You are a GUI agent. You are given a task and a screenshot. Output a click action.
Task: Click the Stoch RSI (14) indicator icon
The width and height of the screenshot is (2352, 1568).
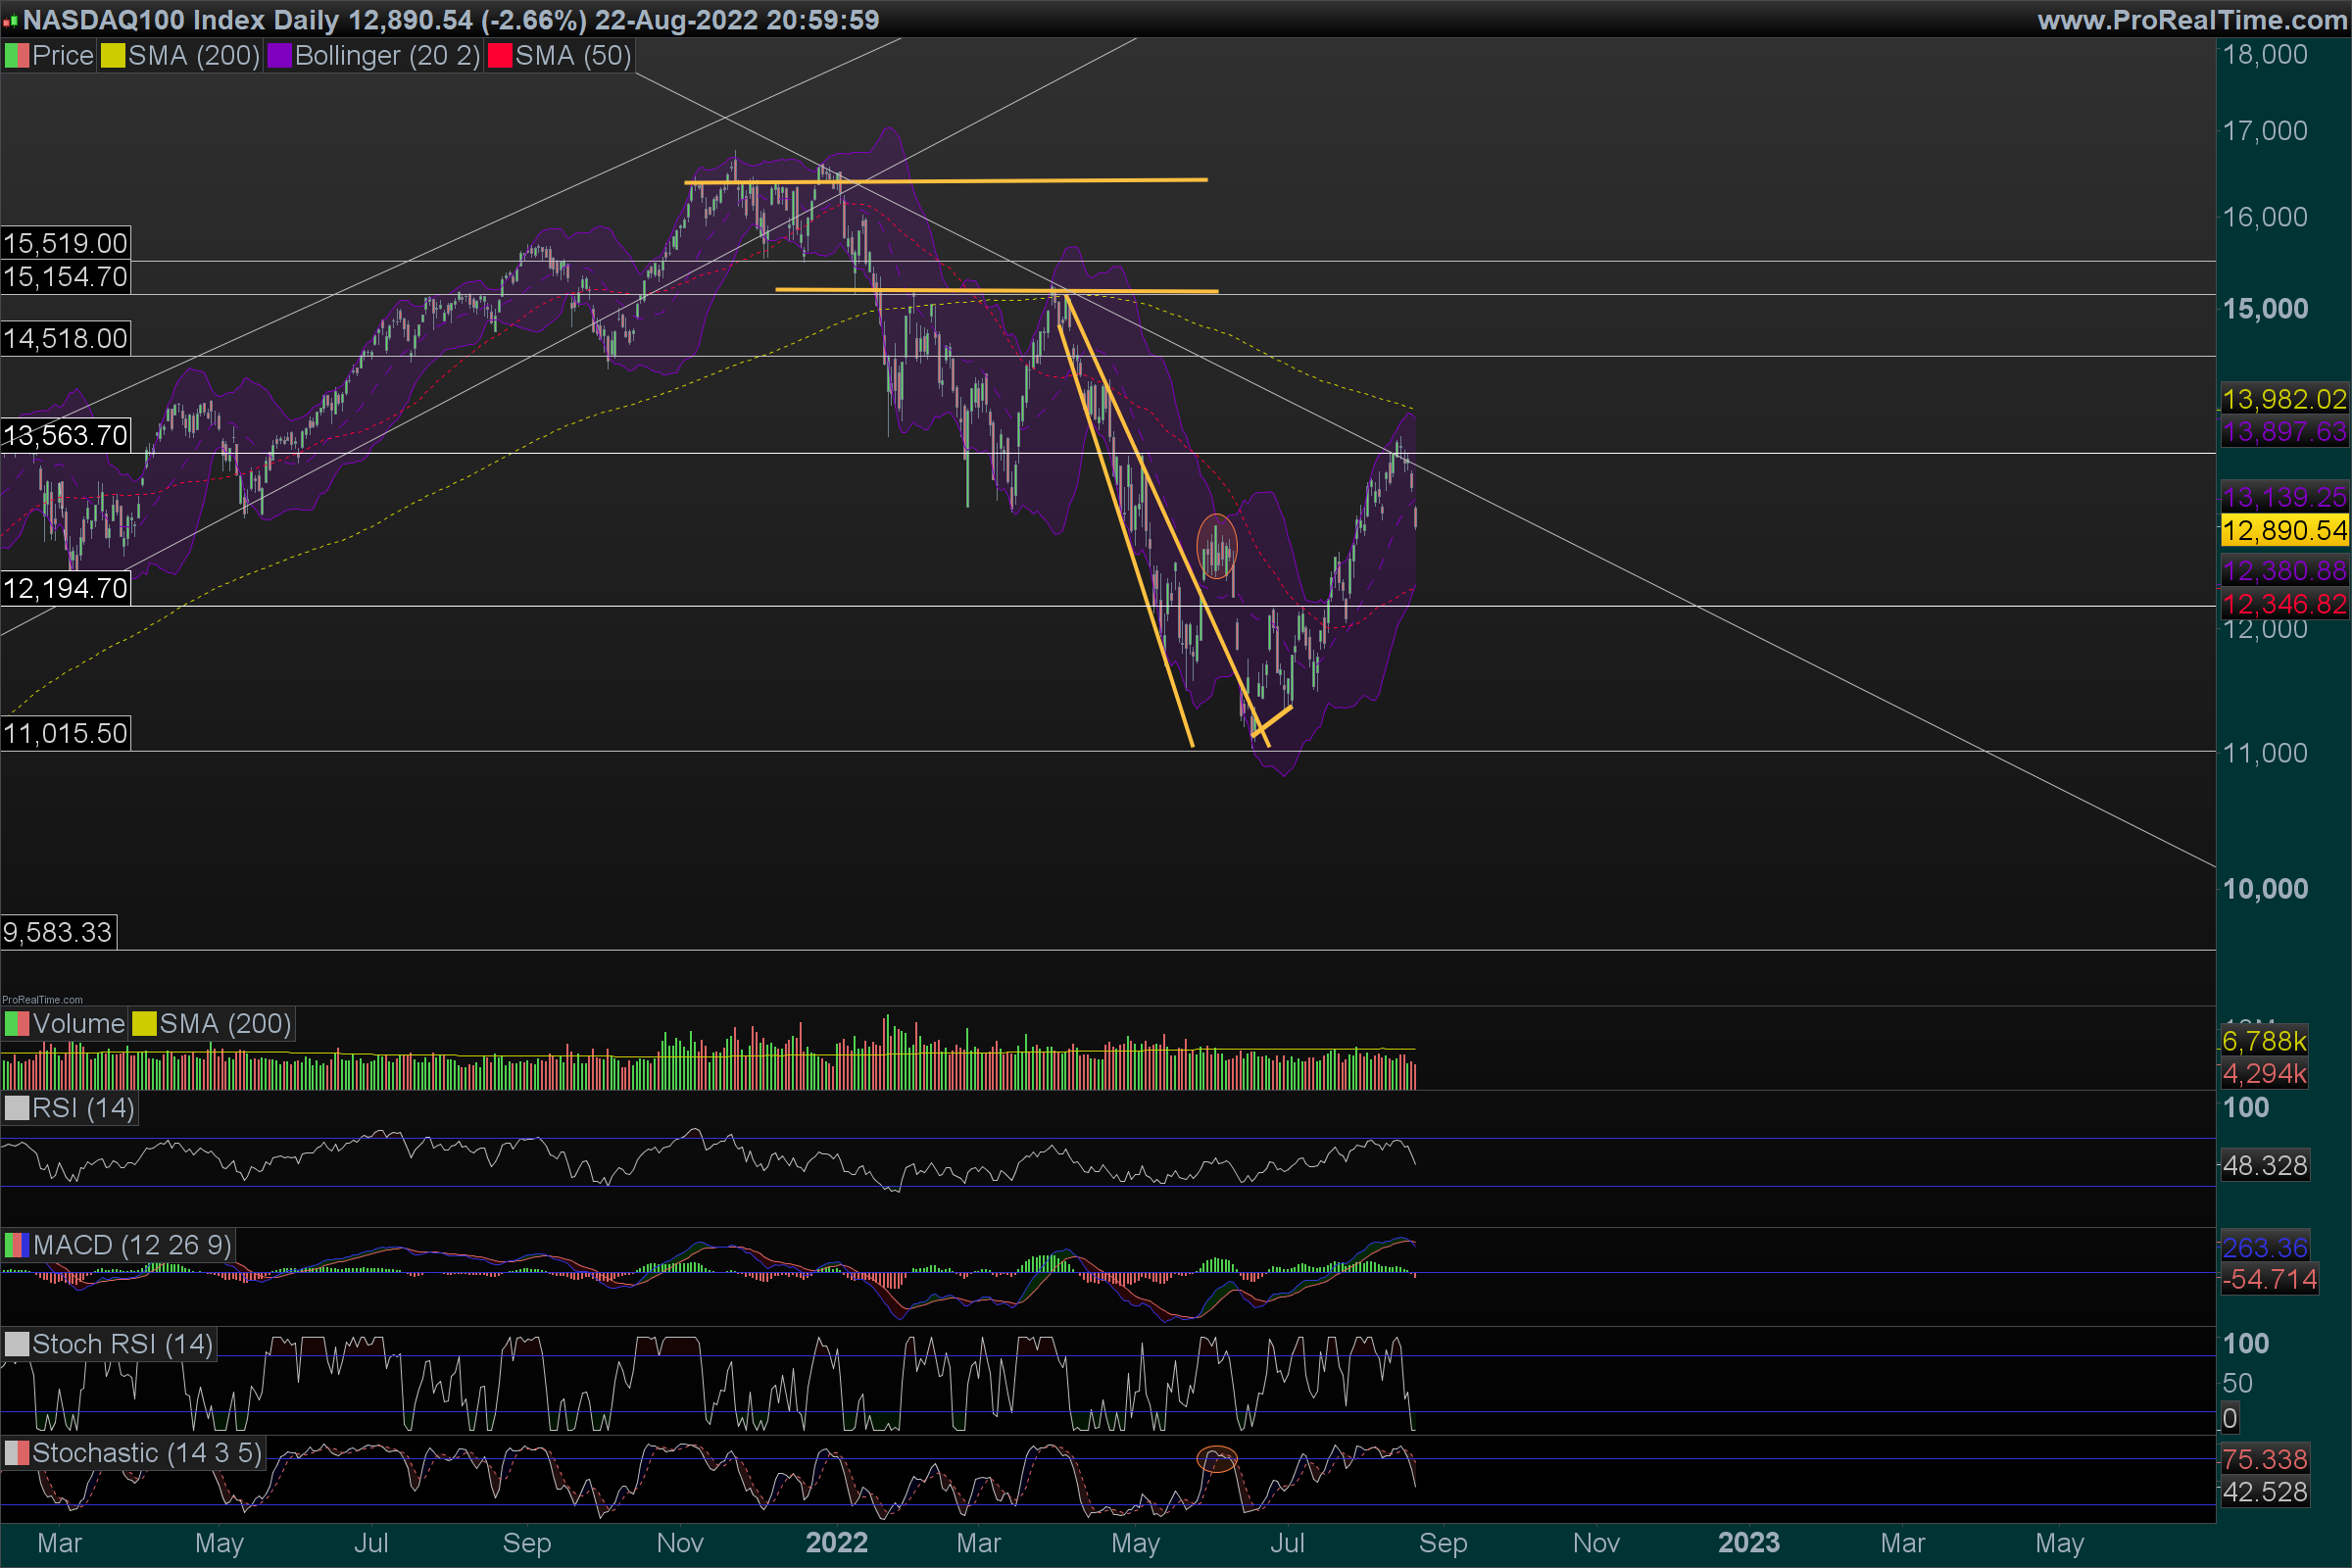click(16, 1344)
